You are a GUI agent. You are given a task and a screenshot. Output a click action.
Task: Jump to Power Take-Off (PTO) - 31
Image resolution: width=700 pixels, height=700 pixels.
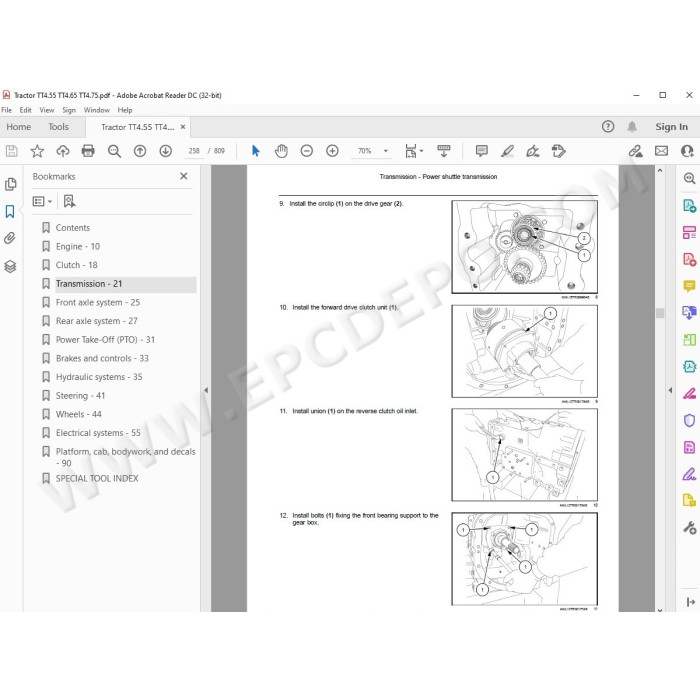tap(105, 340)
